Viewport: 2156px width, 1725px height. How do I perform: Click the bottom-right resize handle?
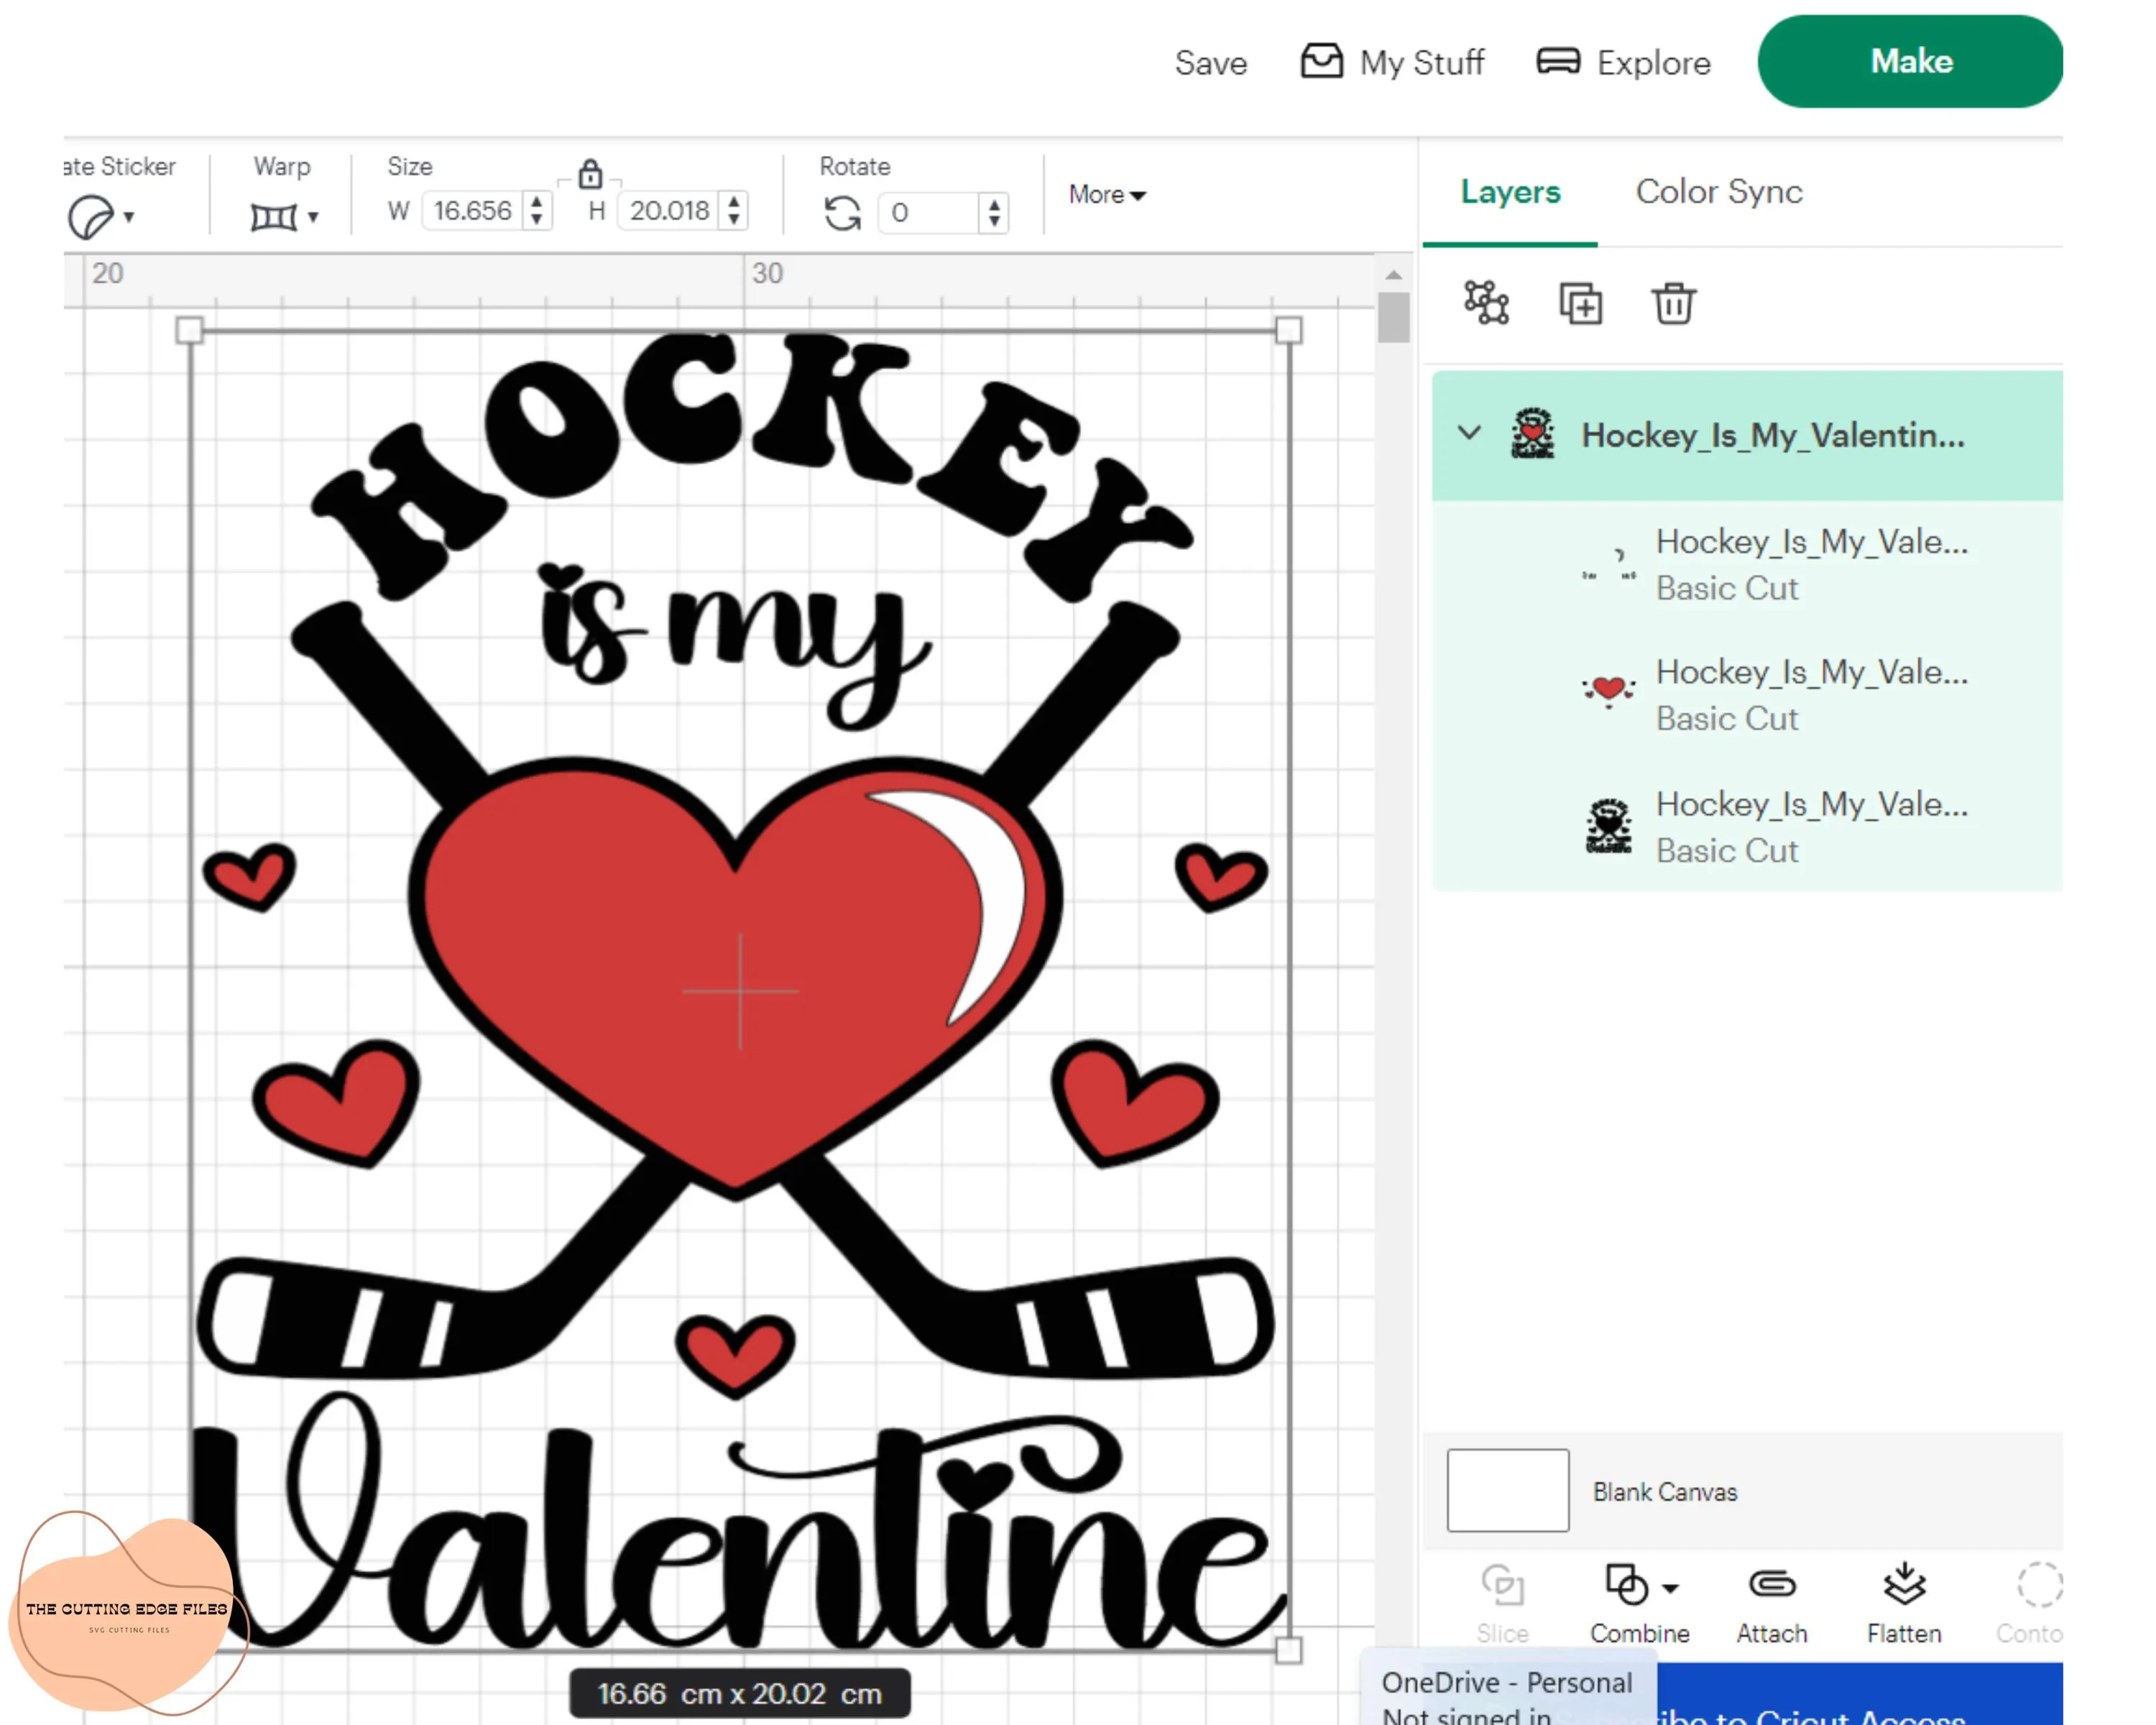(1288, 1650)
